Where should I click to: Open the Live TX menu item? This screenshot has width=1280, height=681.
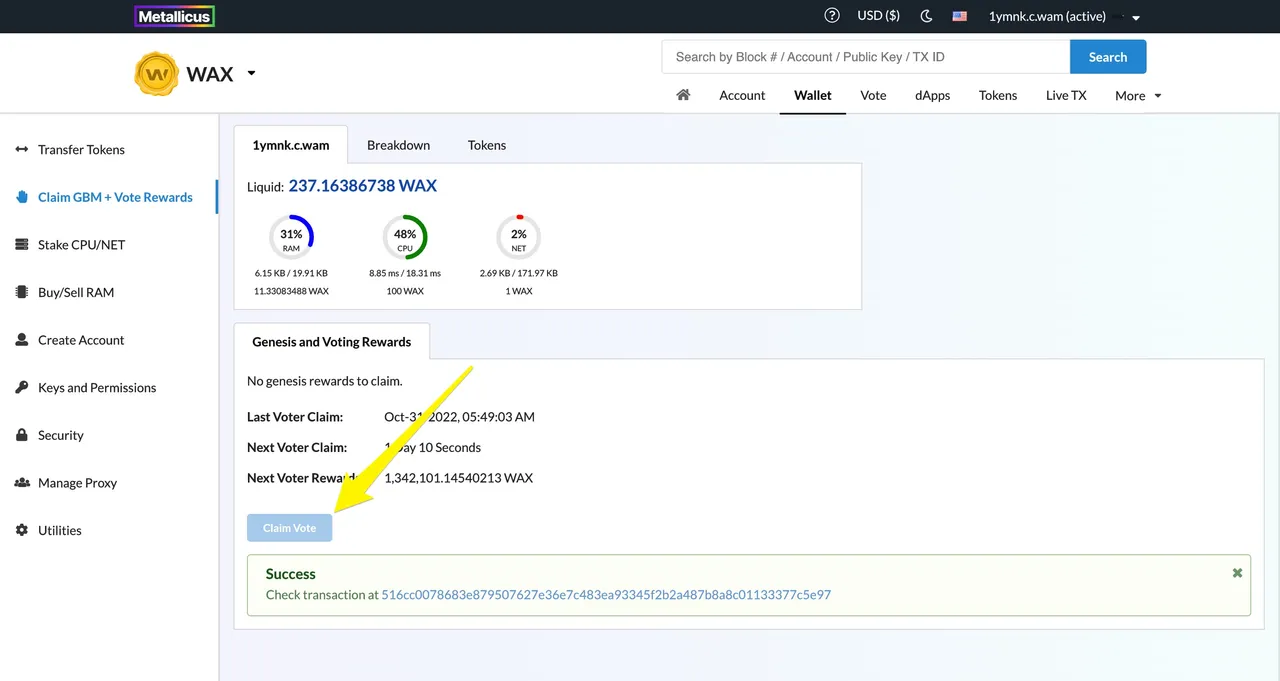tap(1066, 95)
